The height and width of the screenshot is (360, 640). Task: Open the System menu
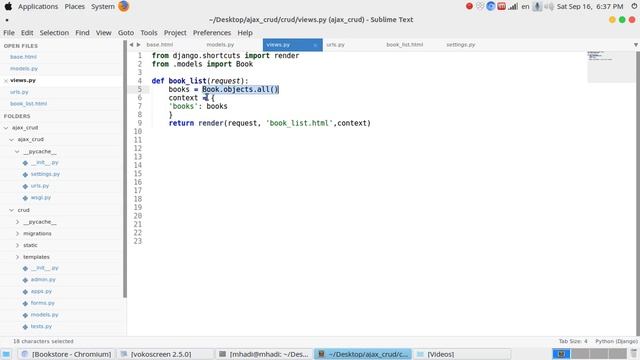[102, 7]
